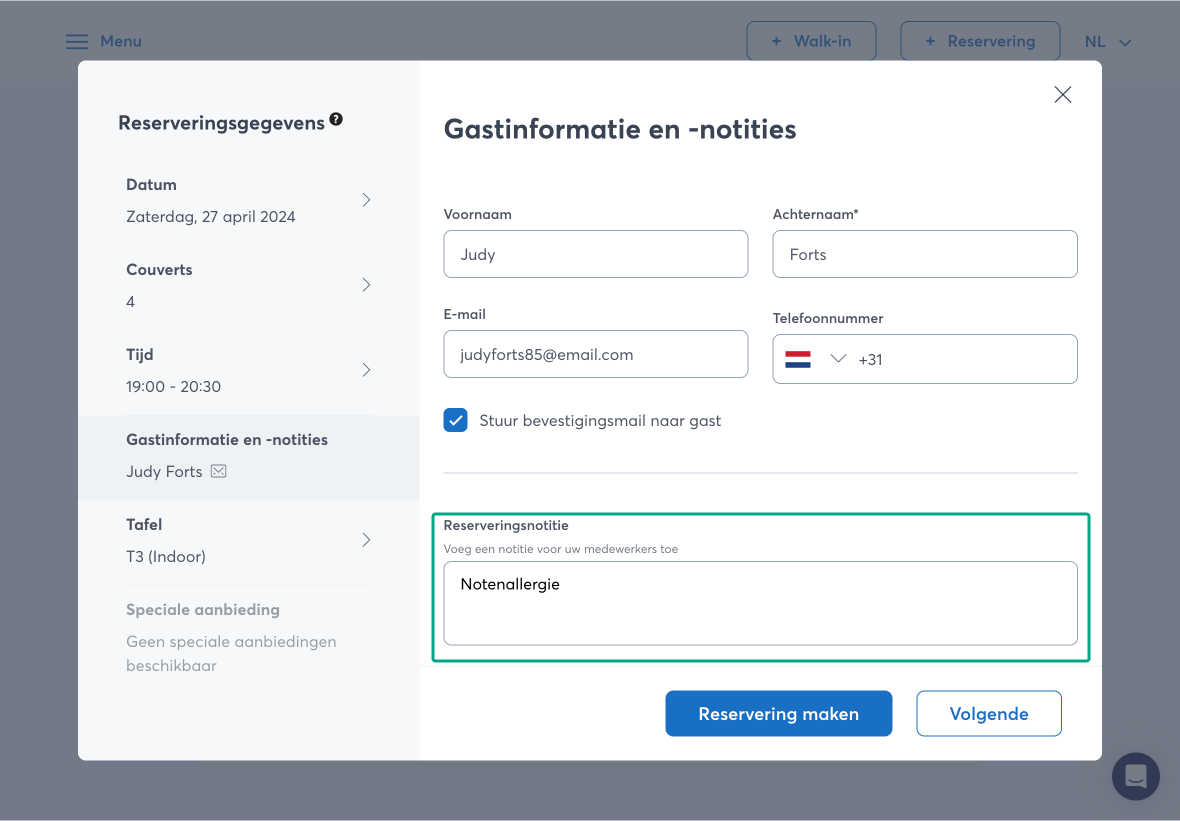
Task: Click the envelope icon next to Judy Forts
Action: 218,471
